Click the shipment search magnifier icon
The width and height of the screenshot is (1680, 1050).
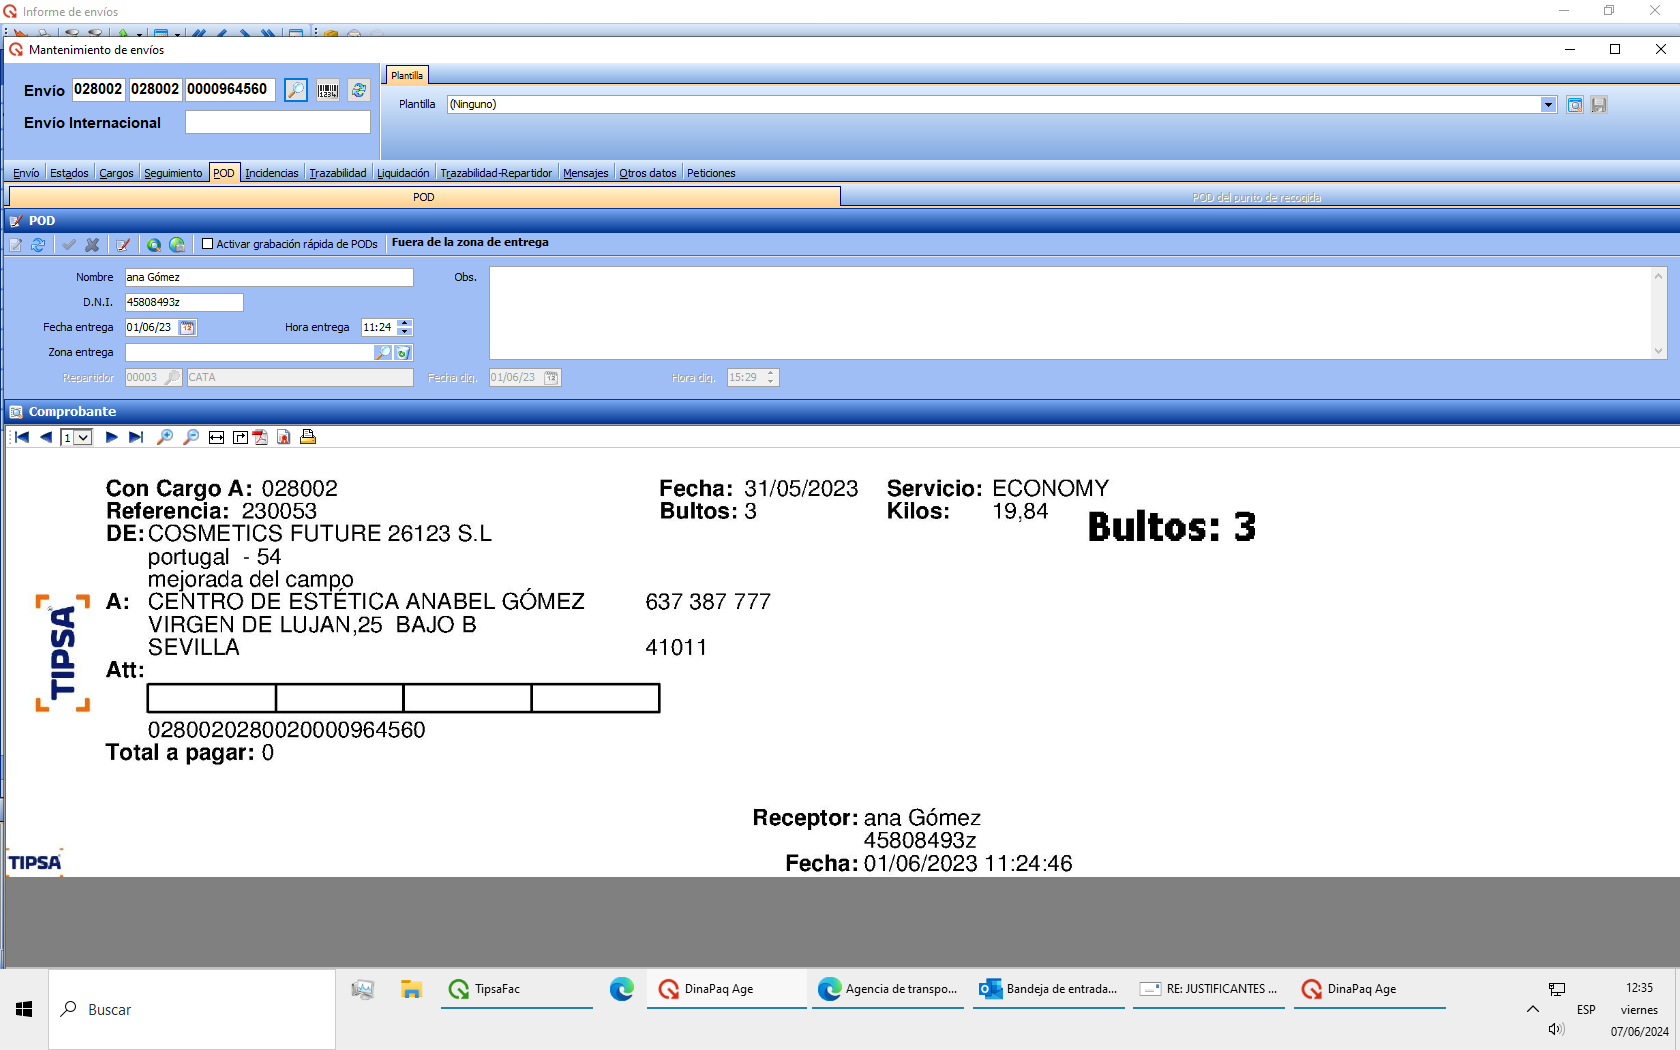tap(296, 90)
